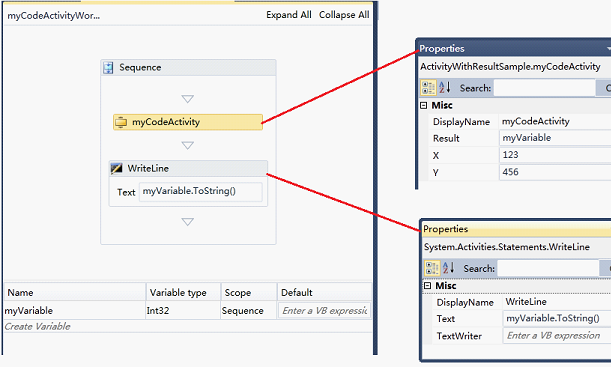Image resolution: width=611 pixels, height=367 pixels.
Task: Click Collapse All in the designer
Action: pyautogui.click(x=344, y=15)
